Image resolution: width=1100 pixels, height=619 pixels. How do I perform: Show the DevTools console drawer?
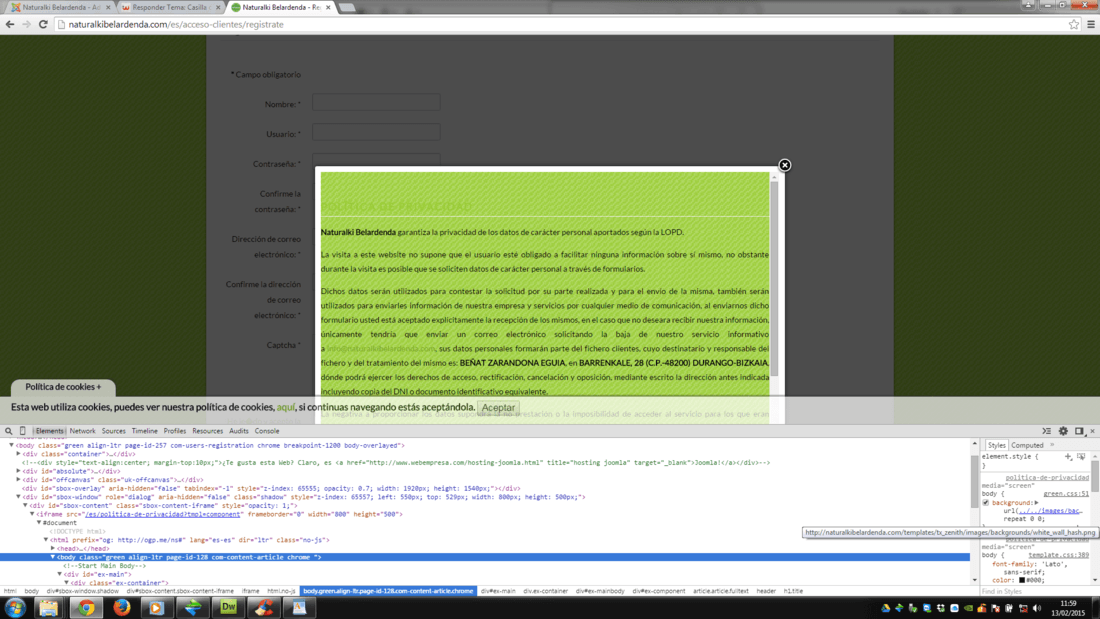1046,431
